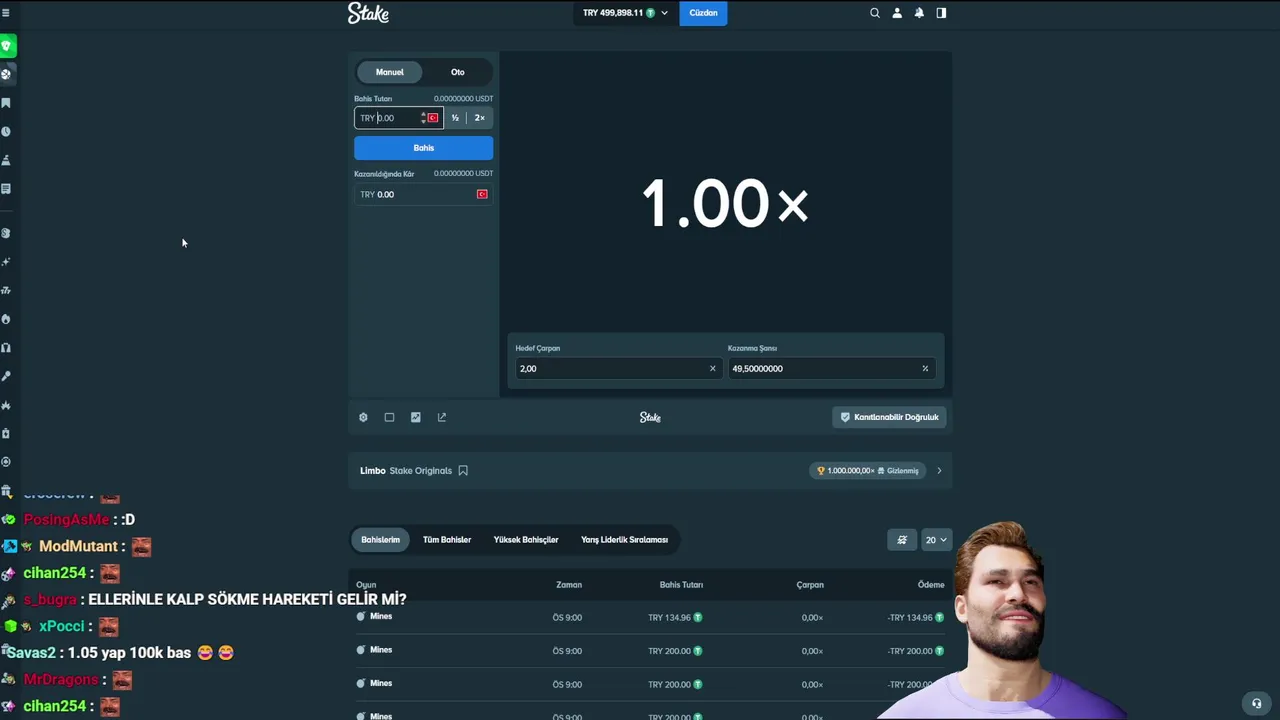Open the slots 777 icon in the sidebar
This screenshot has height=720, width=1280.
(6, 290)
